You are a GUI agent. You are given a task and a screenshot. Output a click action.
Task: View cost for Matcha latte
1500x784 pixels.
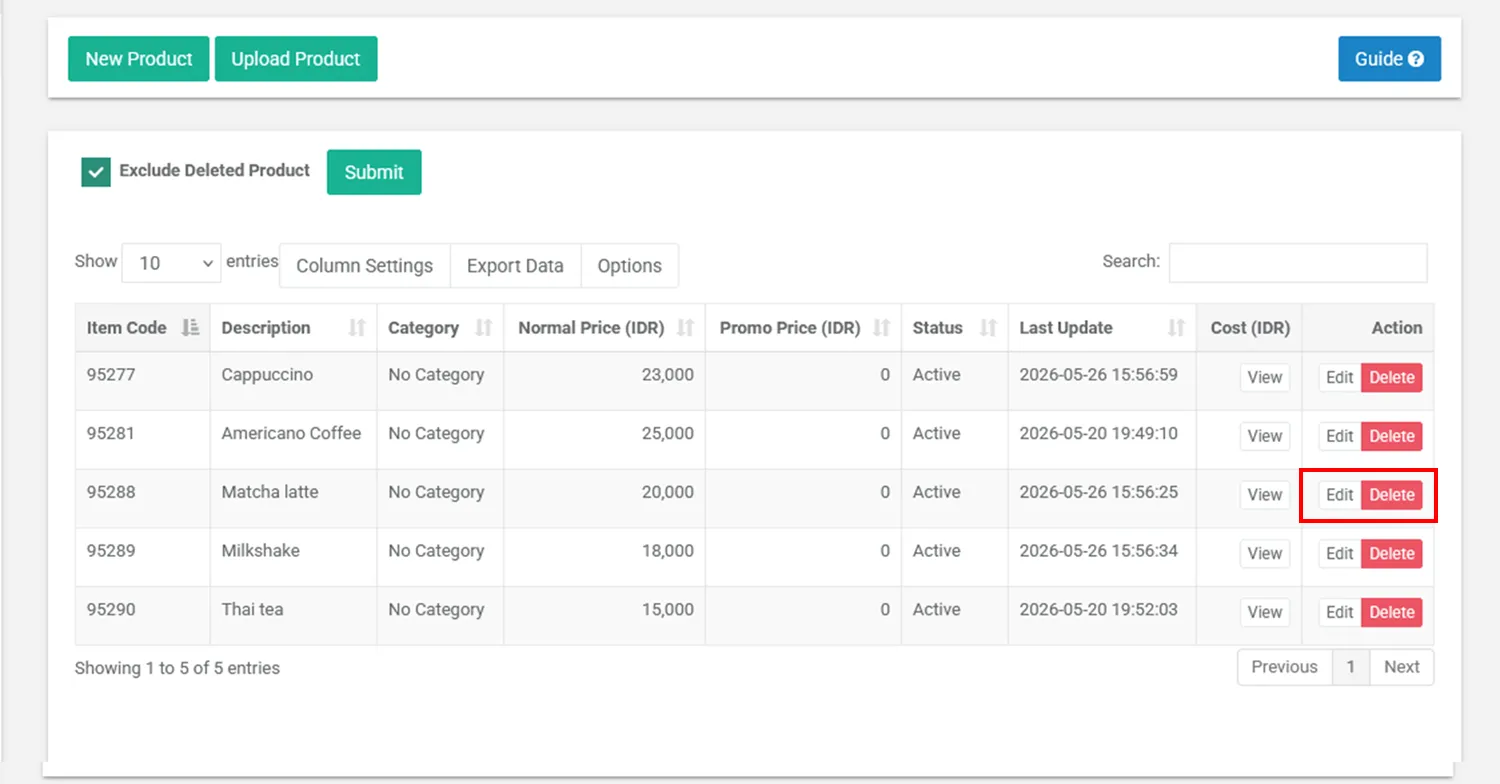point(1265,495)
